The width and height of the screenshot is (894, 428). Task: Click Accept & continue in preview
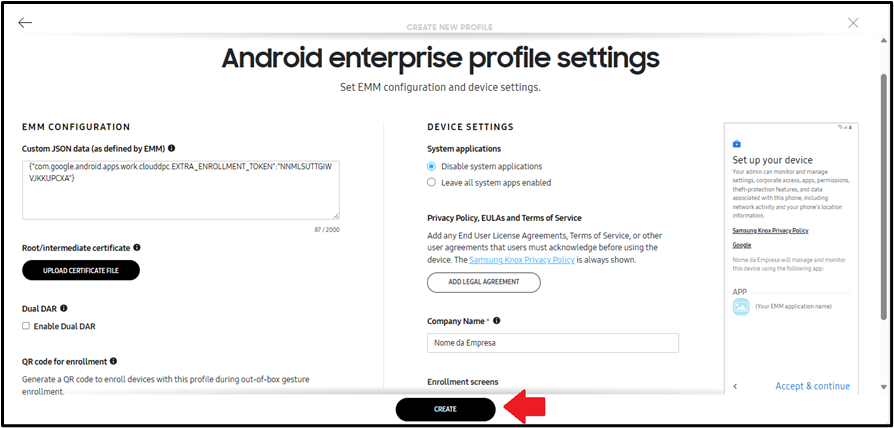pos(812,386)
